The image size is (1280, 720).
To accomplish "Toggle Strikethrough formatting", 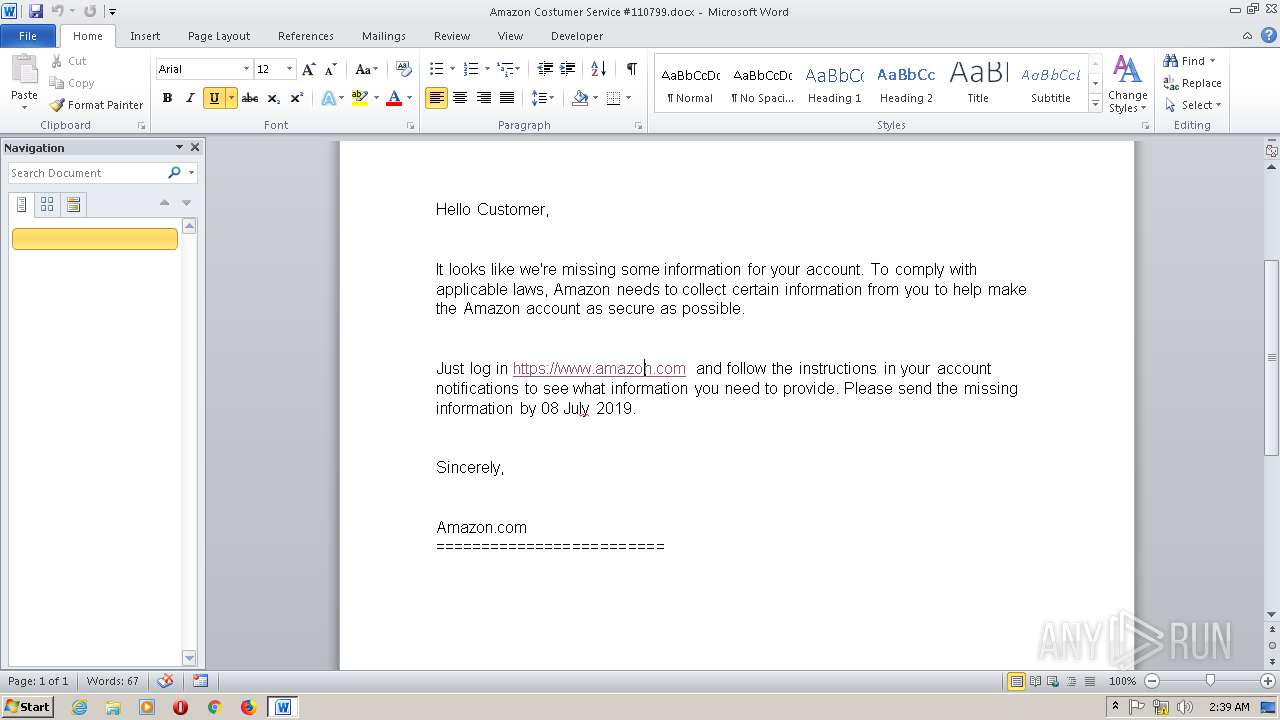I will pos(250,98).
